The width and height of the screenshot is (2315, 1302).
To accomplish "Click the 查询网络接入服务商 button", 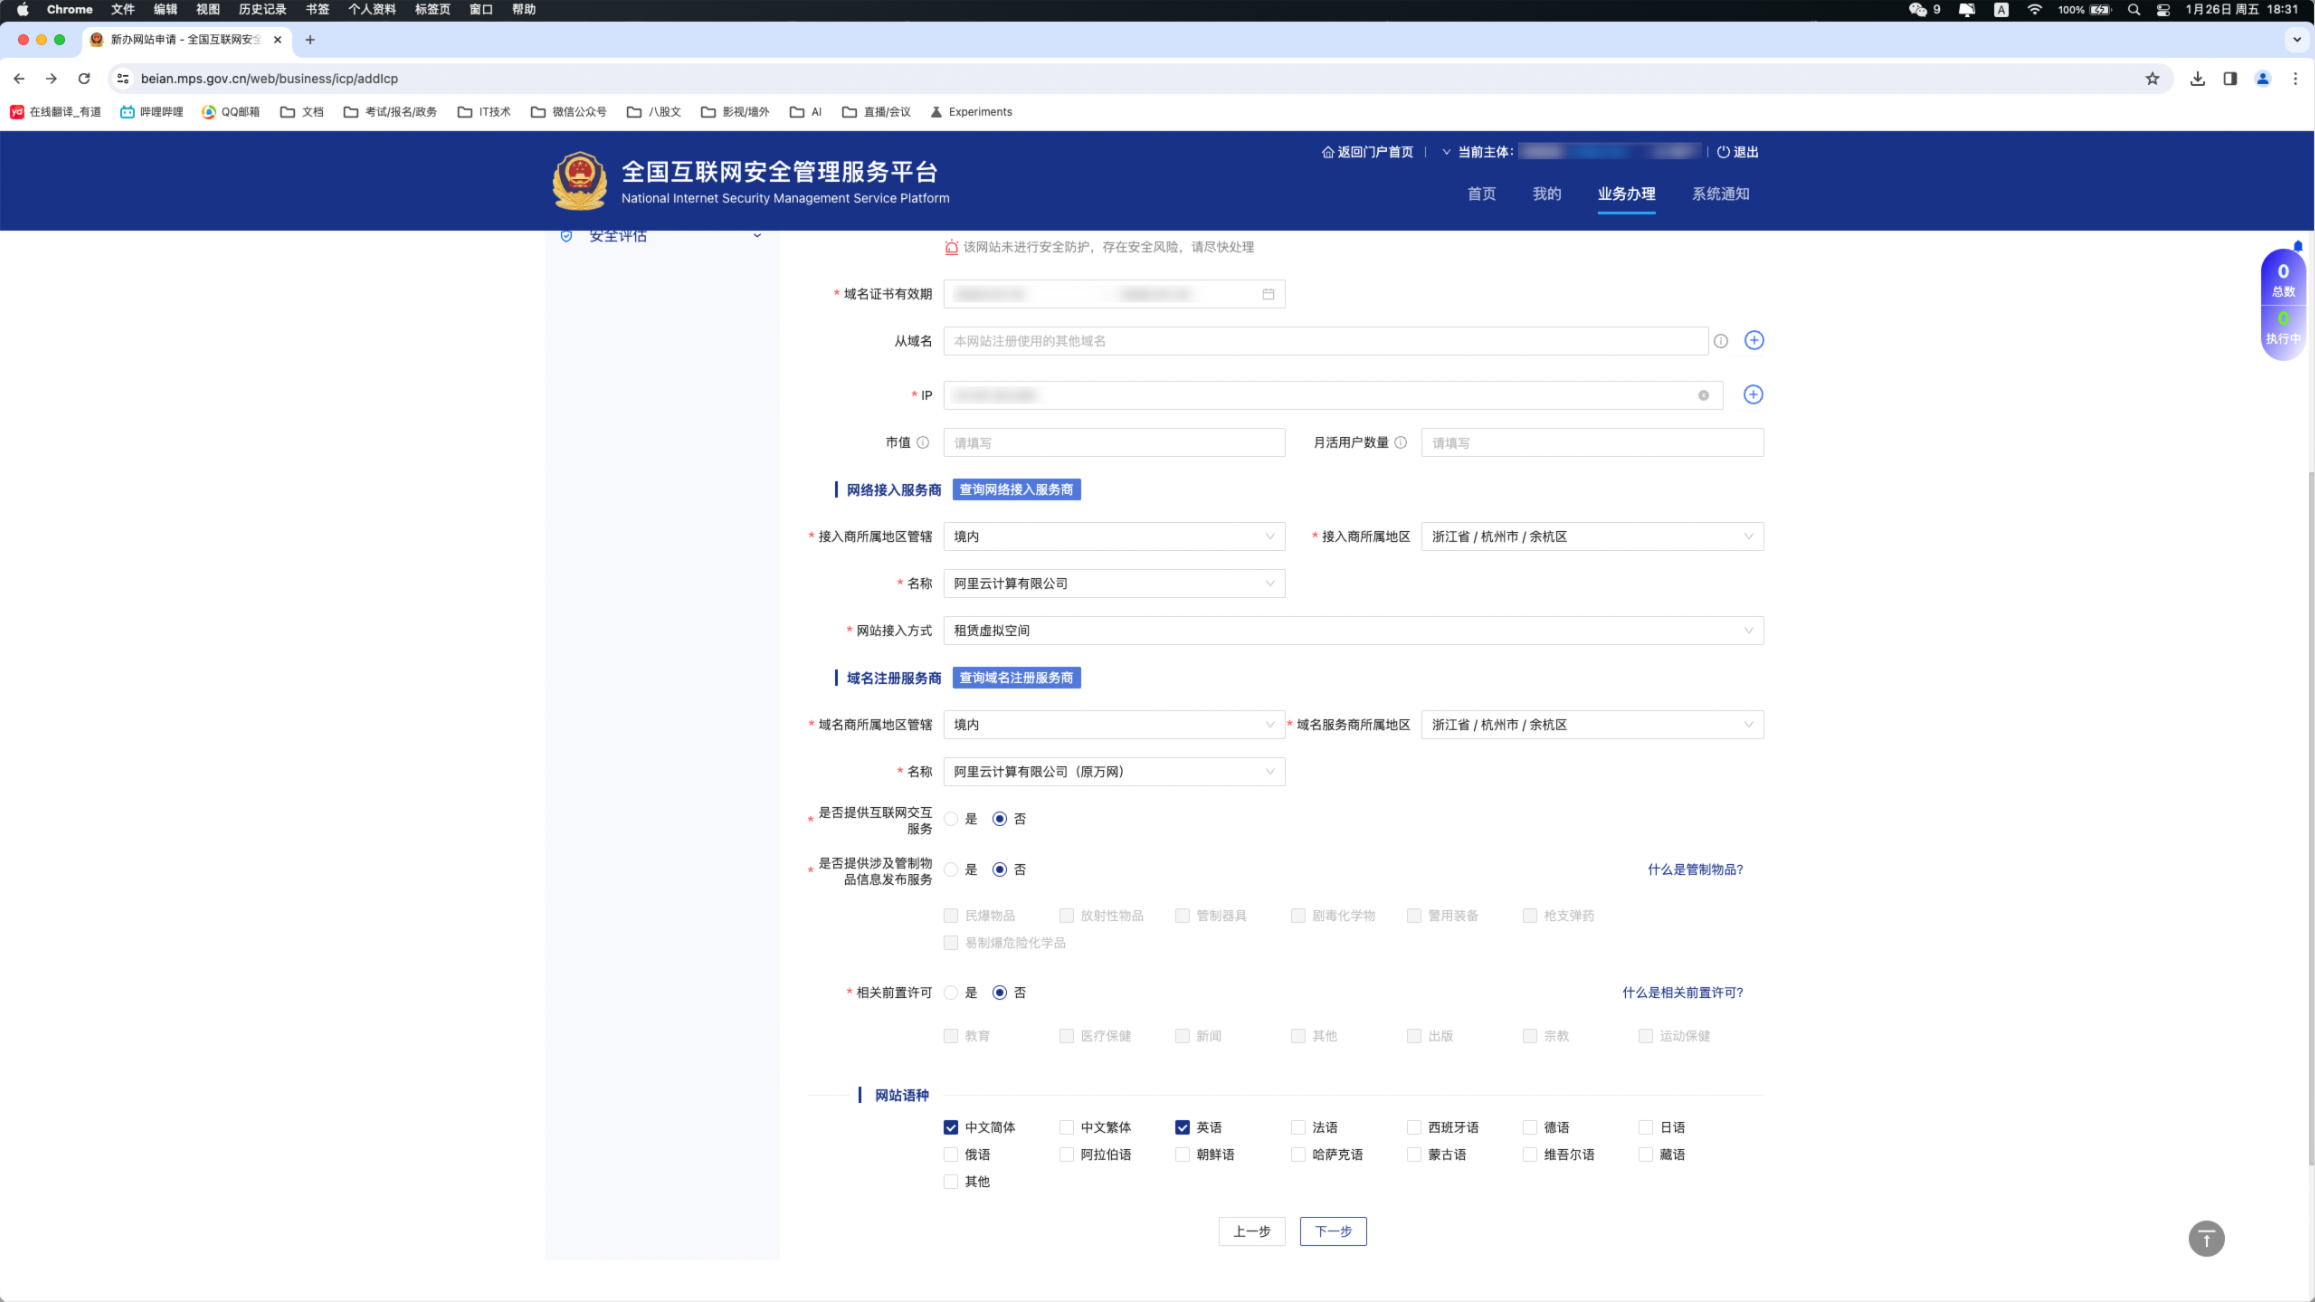I will coord(1017,489).
